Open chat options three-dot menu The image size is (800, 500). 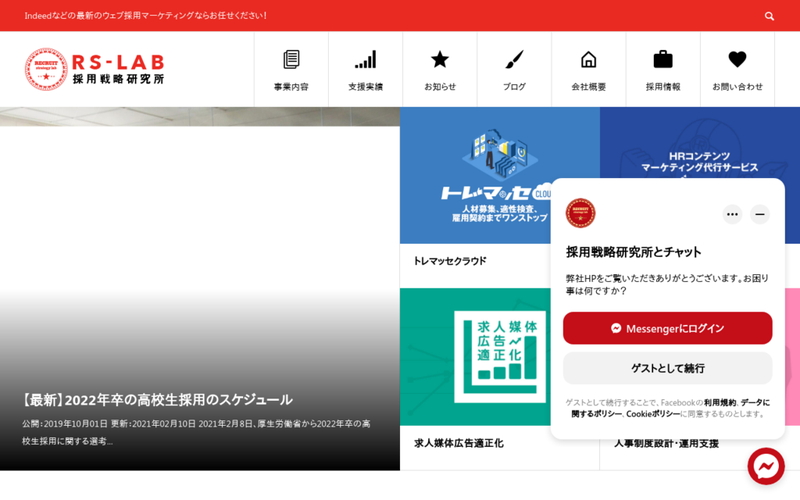732,214
